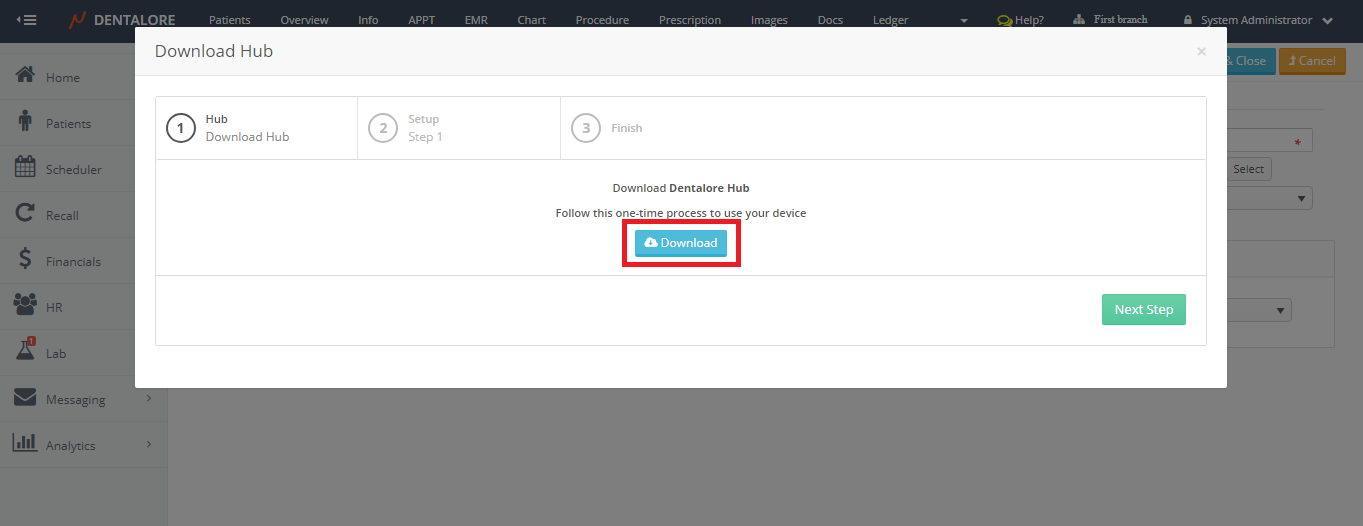
Task: Click the Messaging envelope icon
Action: [26, 398]
